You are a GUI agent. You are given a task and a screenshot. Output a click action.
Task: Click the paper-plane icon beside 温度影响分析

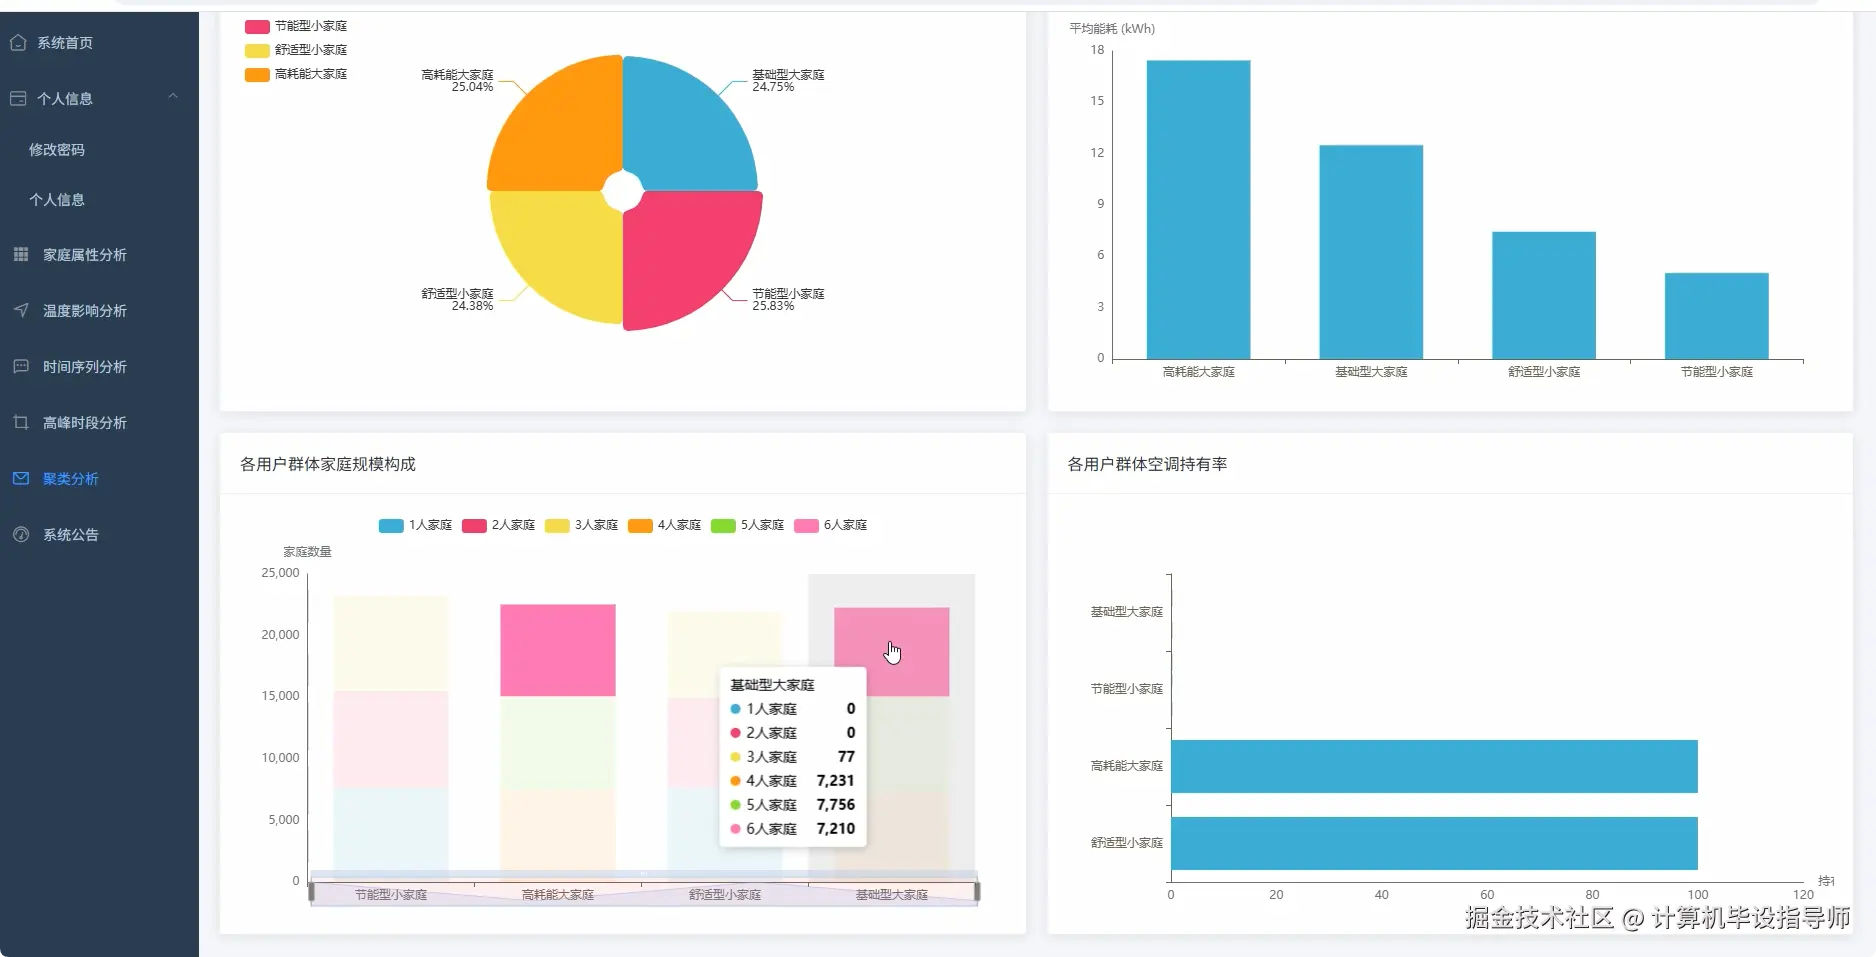21,310
